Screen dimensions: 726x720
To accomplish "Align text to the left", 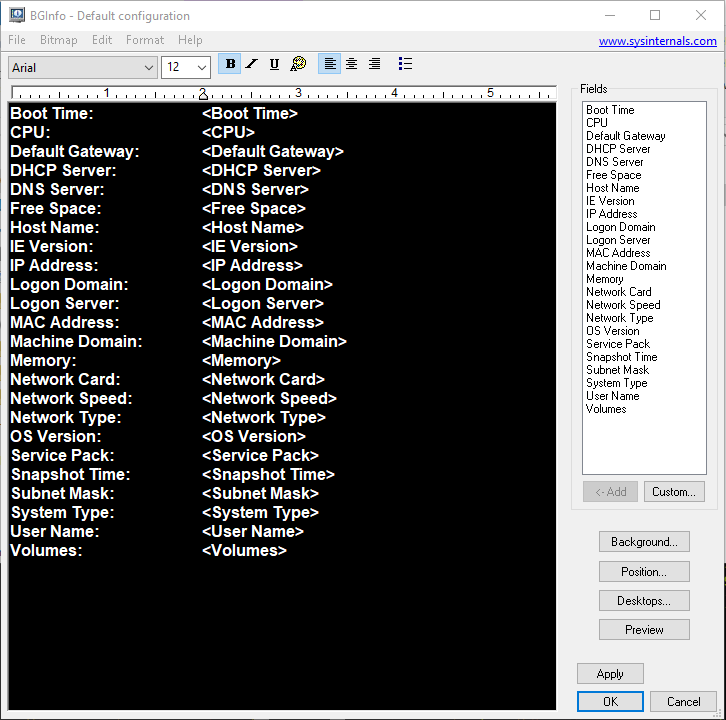I will tap(329, 64).
